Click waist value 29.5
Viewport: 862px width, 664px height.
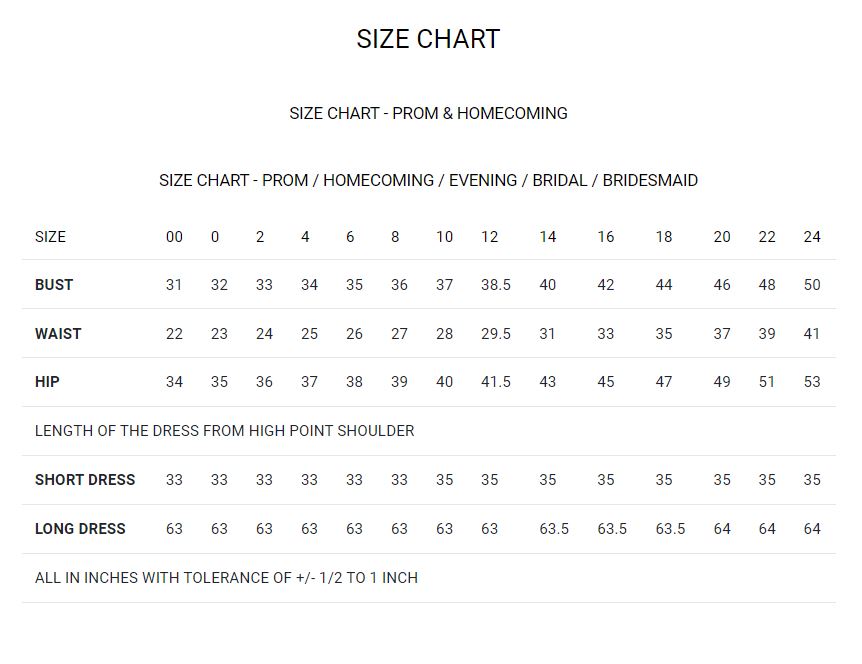pyautogui.click(x=495, y=334)
